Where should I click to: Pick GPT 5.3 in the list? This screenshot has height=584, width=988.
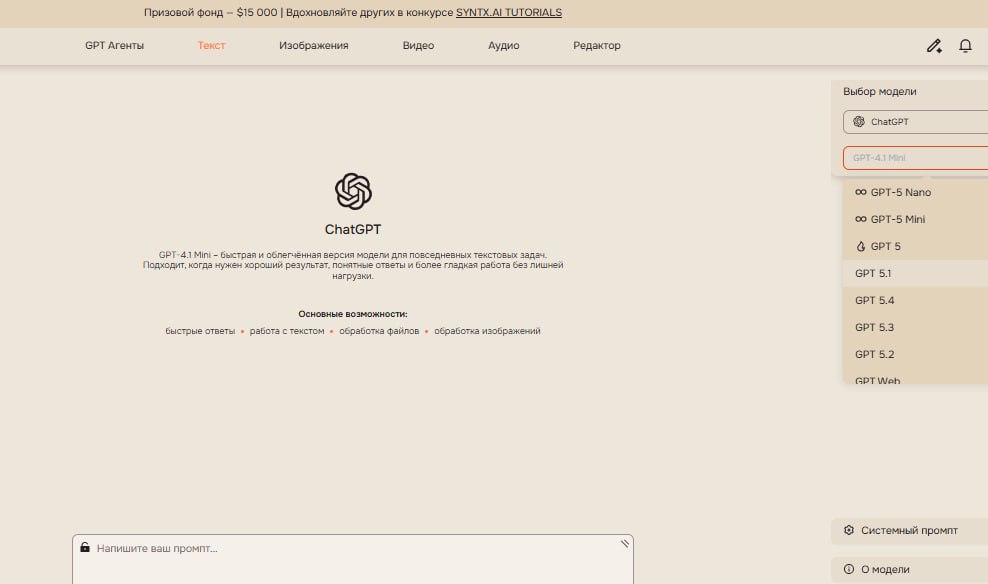(916, 328)
